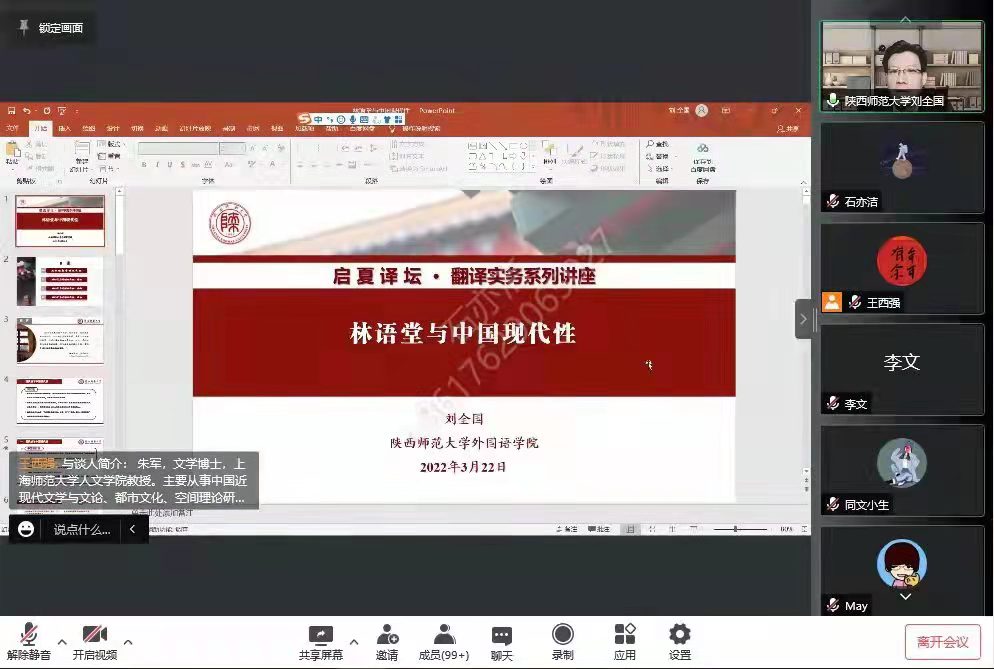Expand video options arrow beside 开启视频

click(128, 642)
